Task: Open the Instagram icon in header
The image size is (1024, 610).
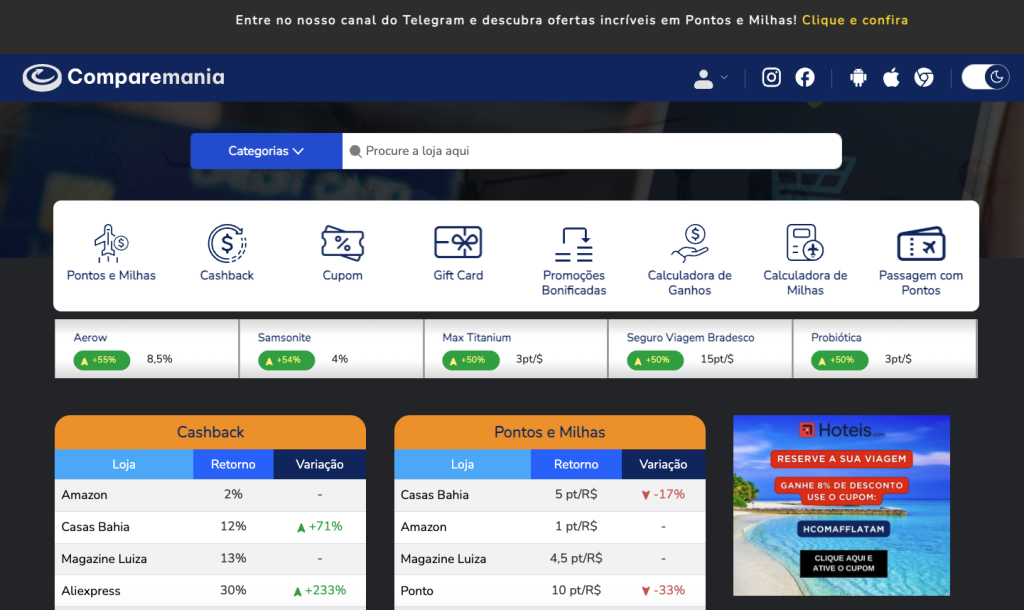Action: click(x=771, y=78)
